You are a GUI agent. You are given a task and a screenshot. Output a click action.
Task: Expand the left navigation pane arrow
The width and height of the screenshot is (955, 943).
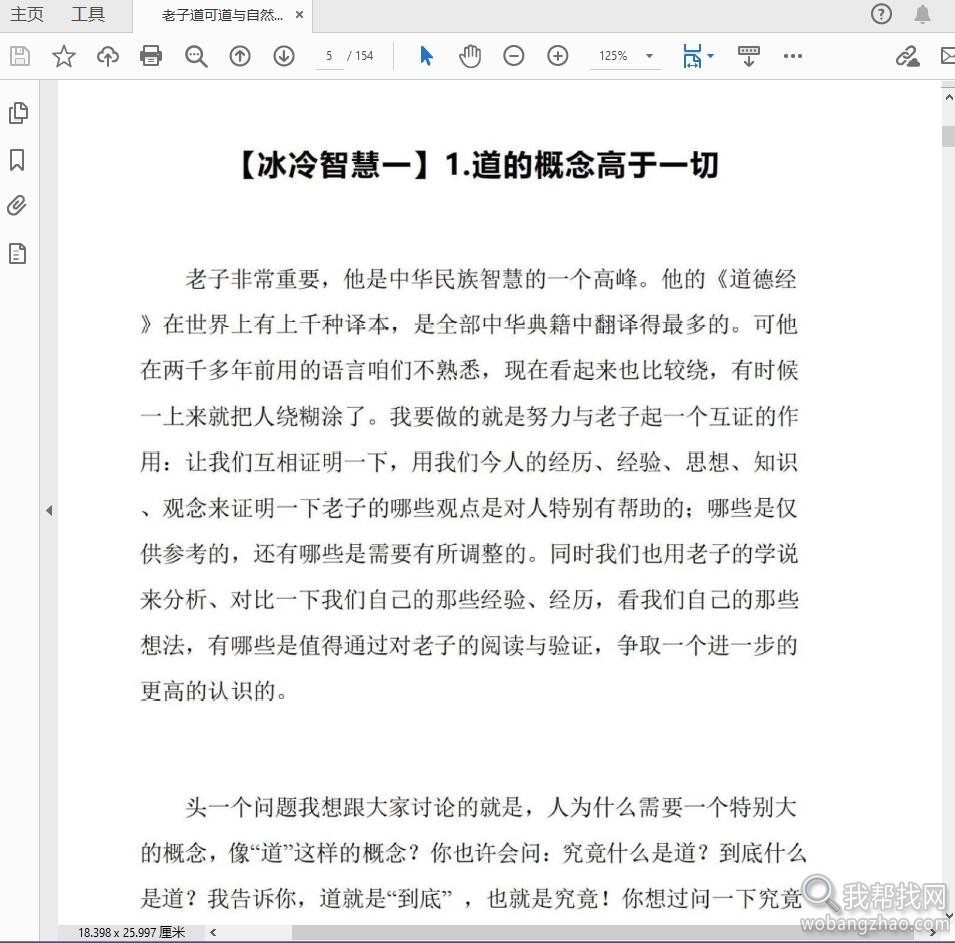coord(49,510)
